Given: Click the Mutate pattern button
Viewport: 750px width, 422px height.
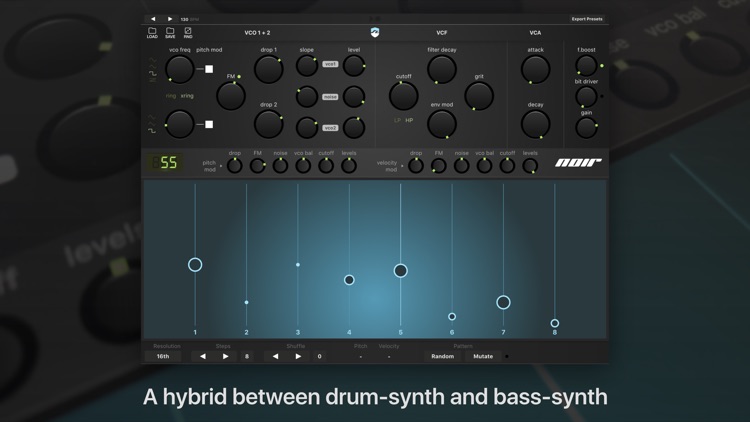Looking at the screenshot, I should [483, 356].
